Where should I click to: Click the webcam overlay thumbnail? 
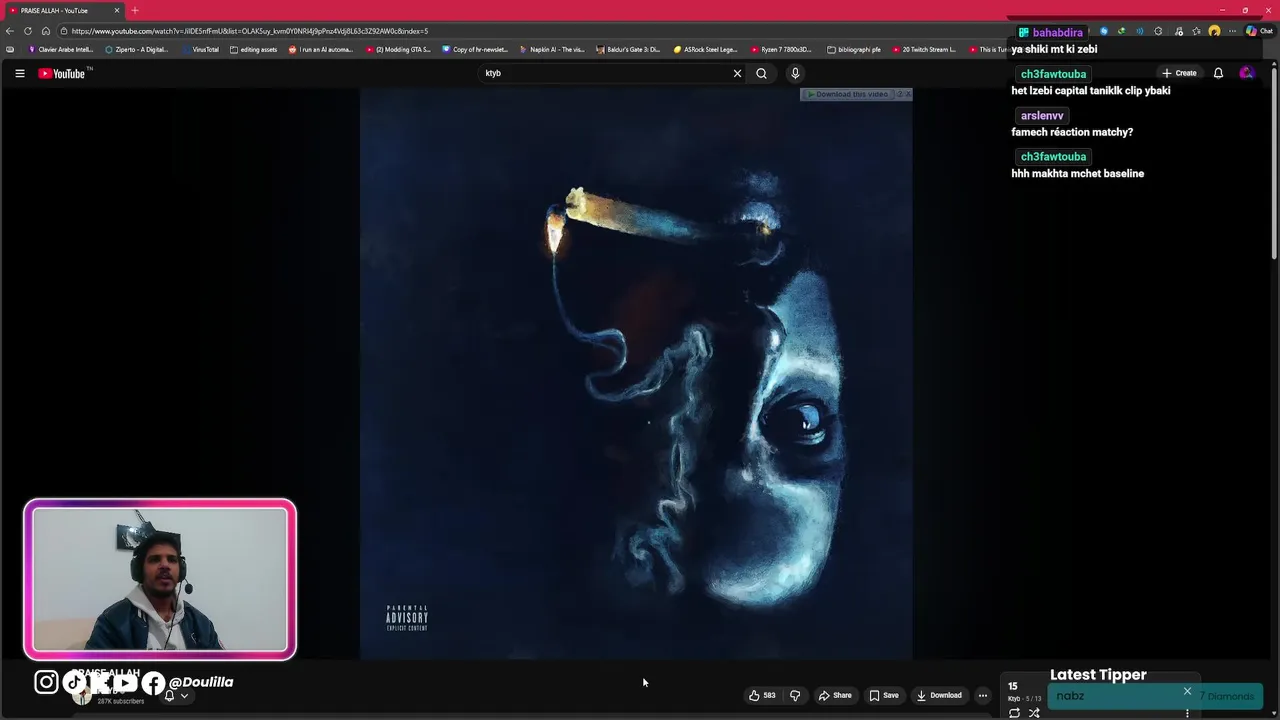point(160,579)
